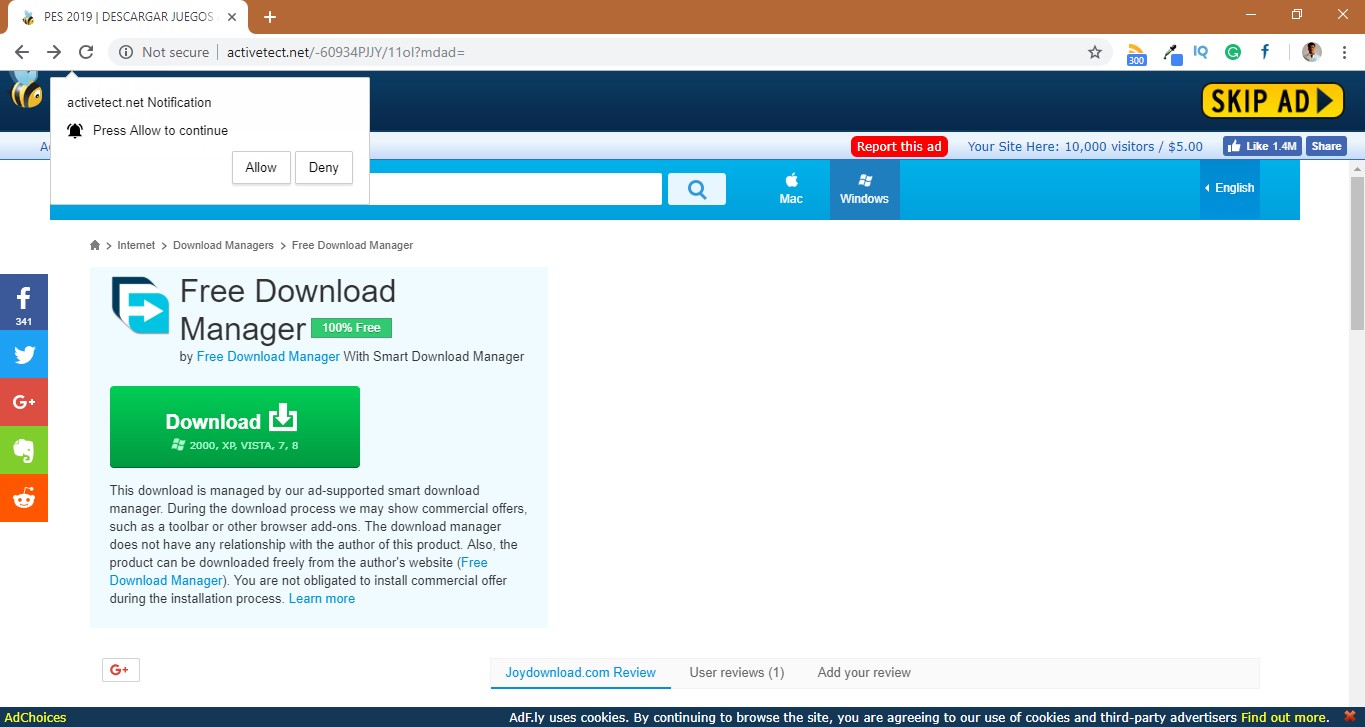Screen dimensions: 1365x727
Task: Open the "Find out more" cookie link
Action: [1283, 717]
